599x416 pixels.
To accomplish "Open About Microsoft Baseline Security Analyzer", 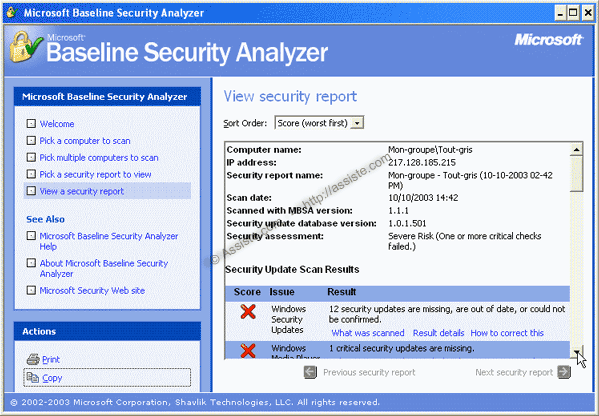I will [104, 268].
